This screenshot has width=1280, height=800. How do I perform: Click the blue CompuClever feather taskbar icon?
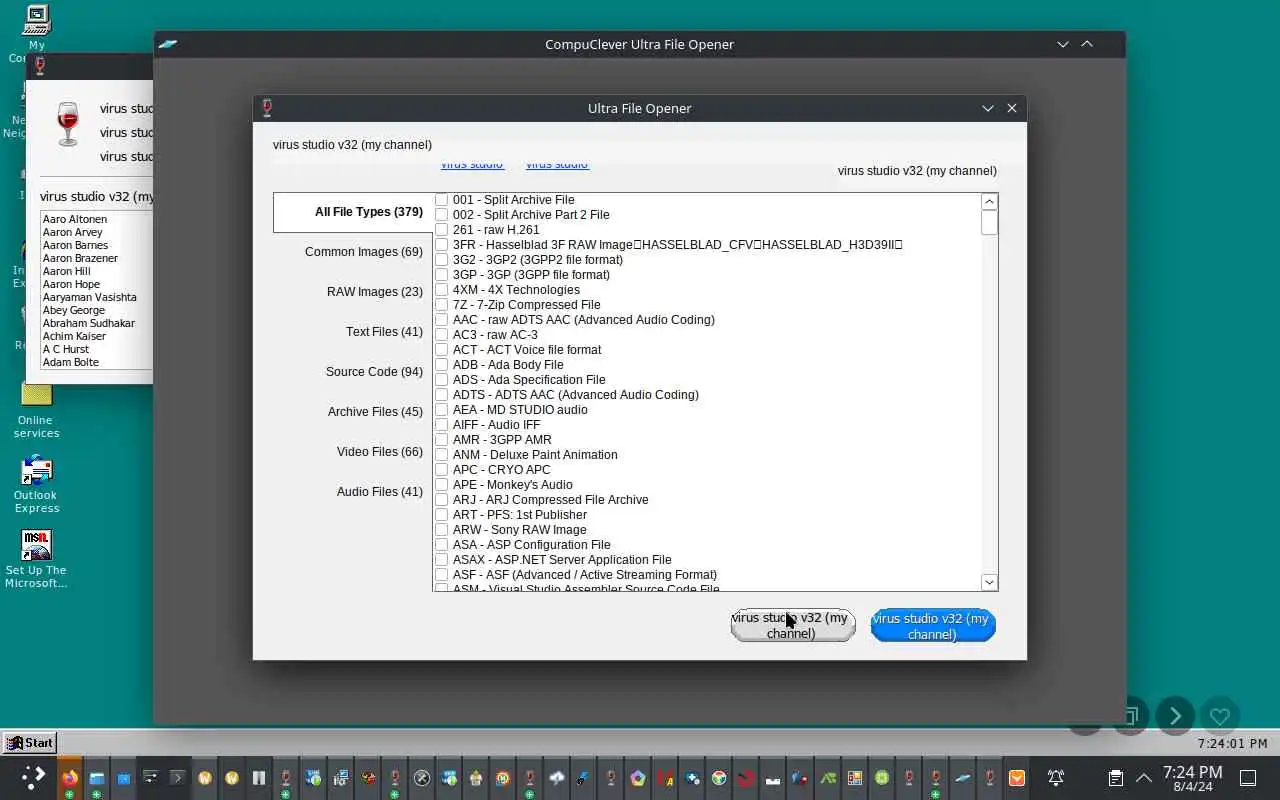click(963, 777)
